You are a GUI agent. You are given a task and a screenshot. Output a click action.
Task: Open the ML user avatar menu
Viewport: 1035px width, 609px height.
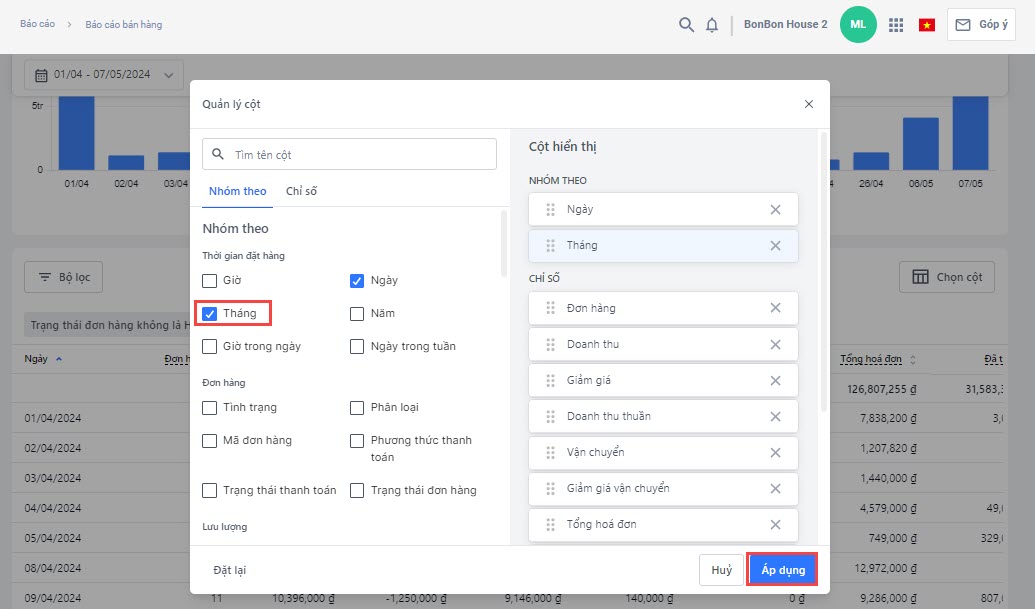tap(858, 25)
